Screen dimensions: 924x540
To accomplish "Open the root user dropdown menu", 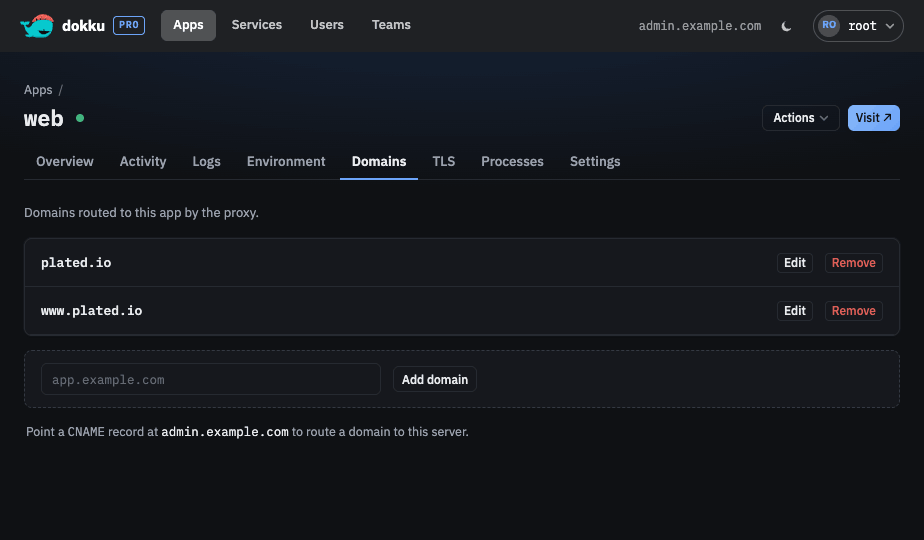I will (858, 26).
